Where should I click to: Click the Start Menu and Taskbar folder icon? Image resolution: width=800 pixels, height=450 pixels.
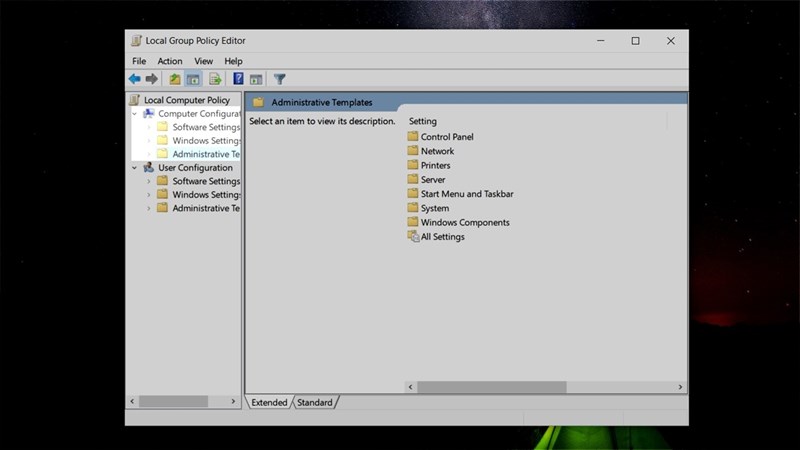click(x=413, y=193)
